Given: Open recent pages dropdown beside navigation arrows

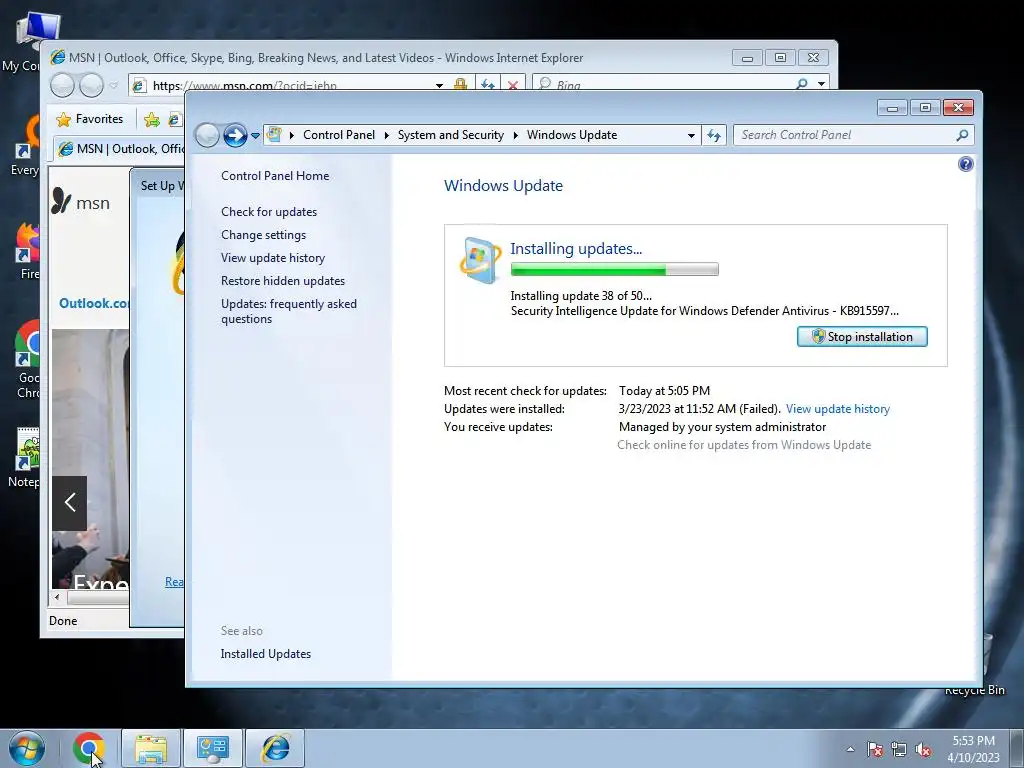Looking at the screenshot, I should pos(255,136).
